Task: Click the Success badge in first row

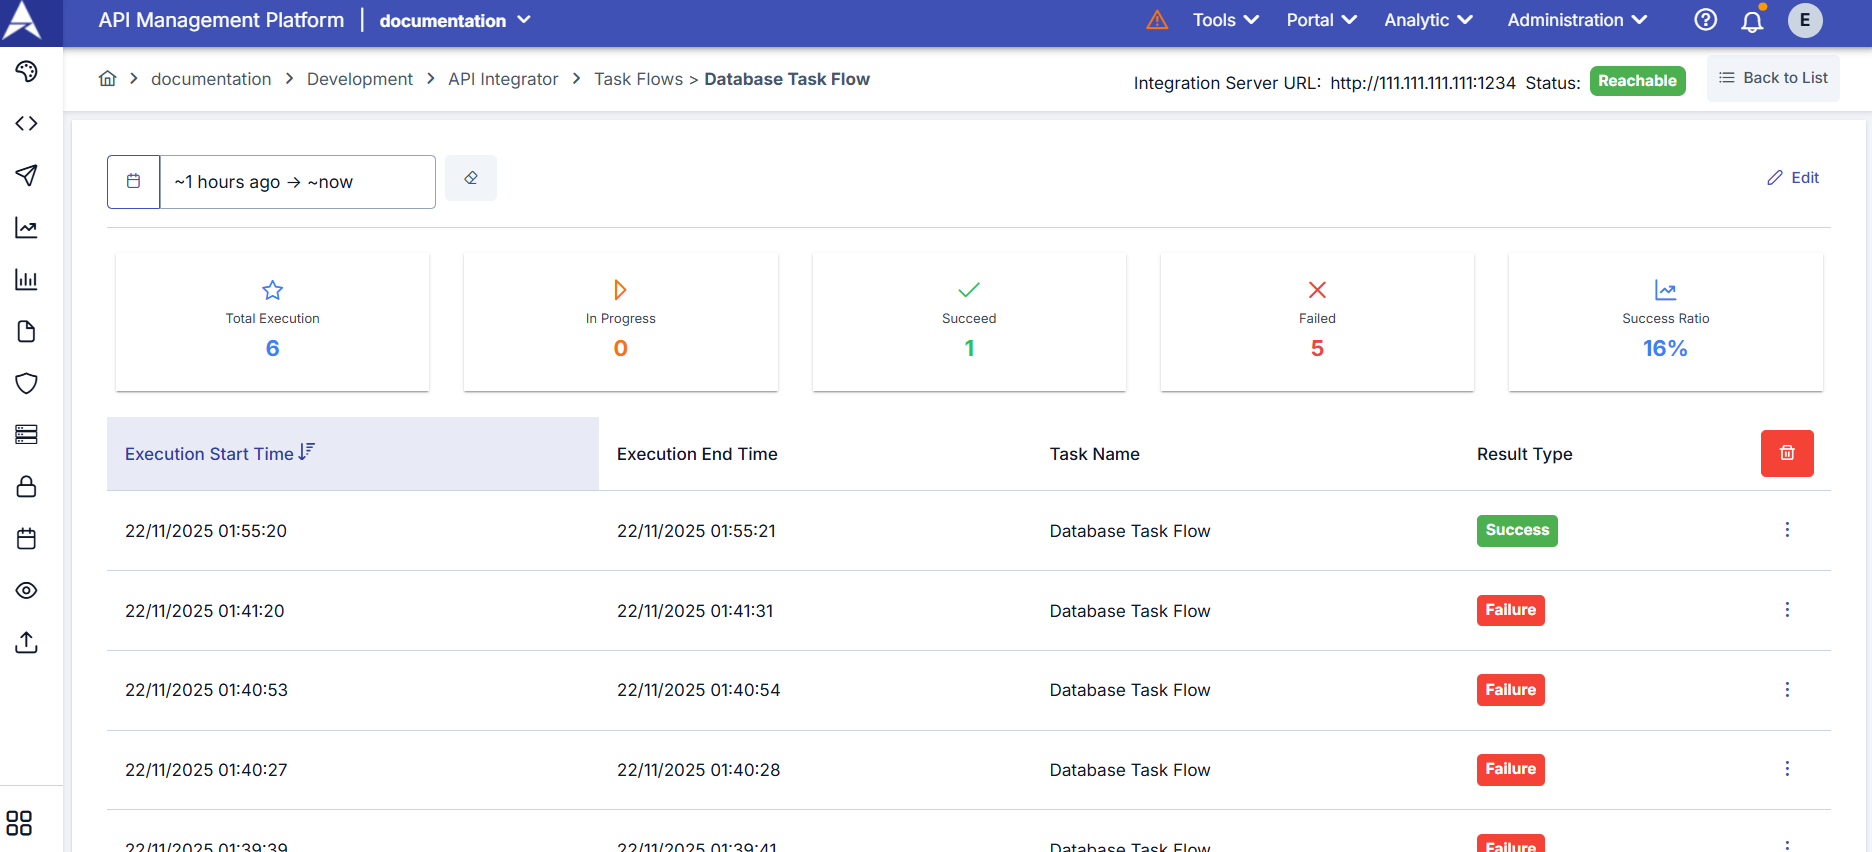Action: tap(1517, 530)
